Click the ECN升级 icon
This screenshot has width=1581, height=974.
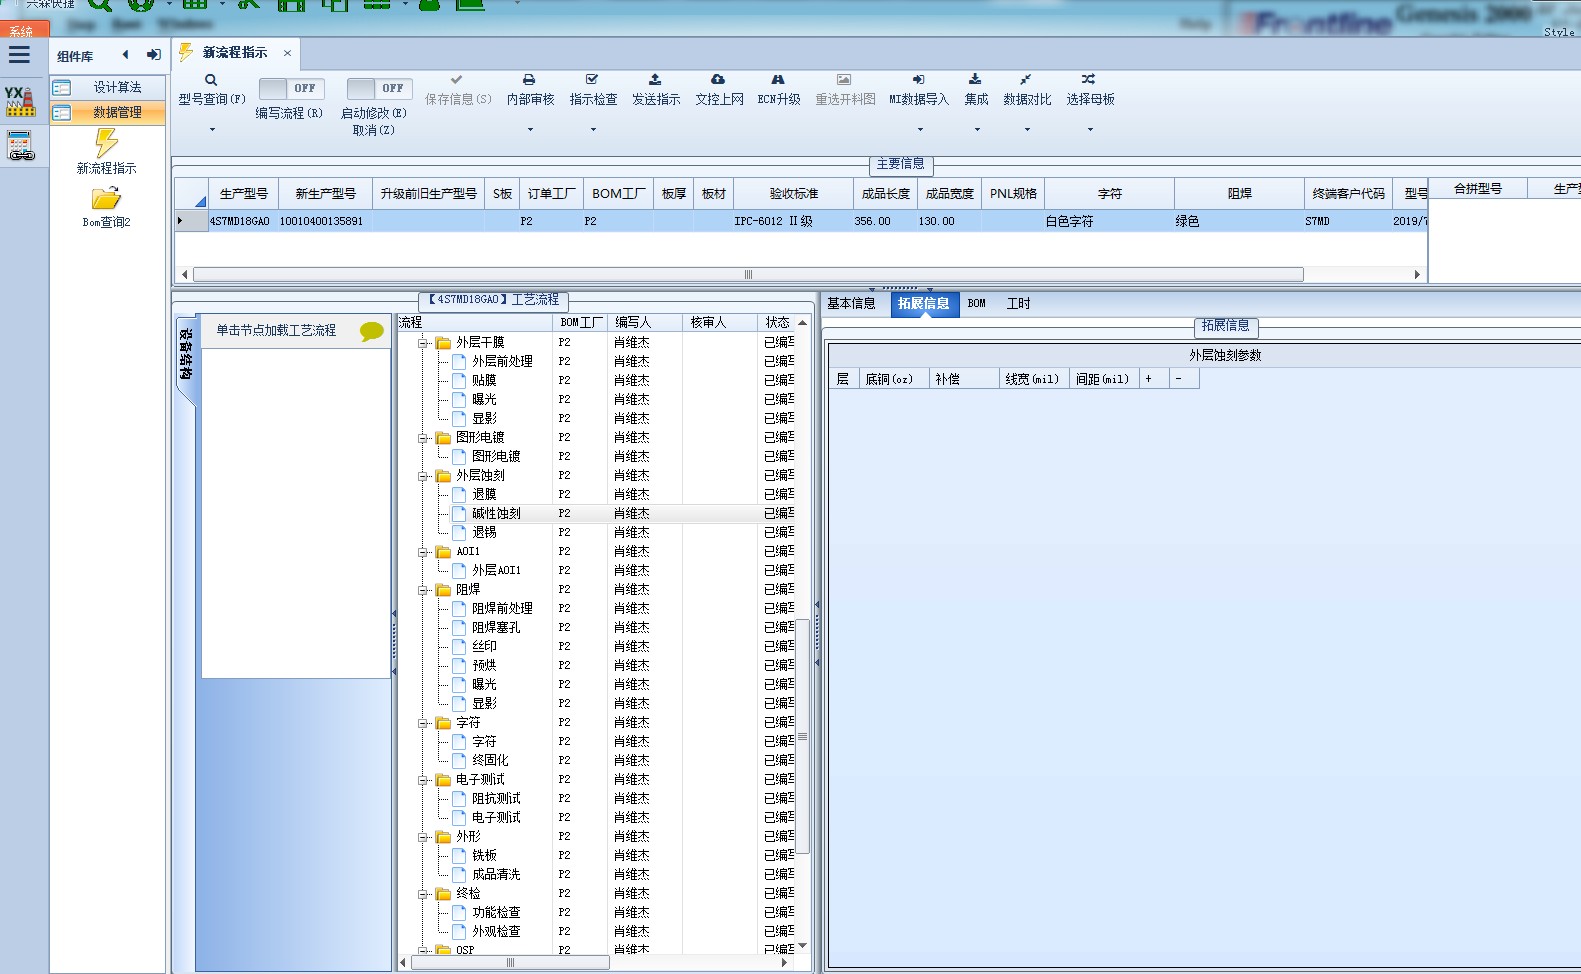click(x=778, y=79)
